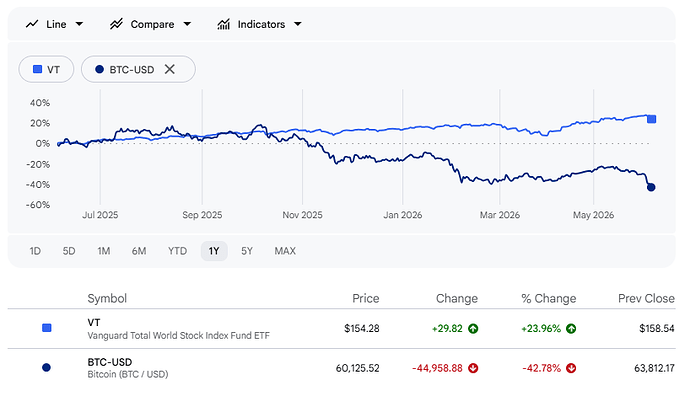Expand the Indicators dropdown arrow
Screen dimensions: 690x396
tap(298, 24)
